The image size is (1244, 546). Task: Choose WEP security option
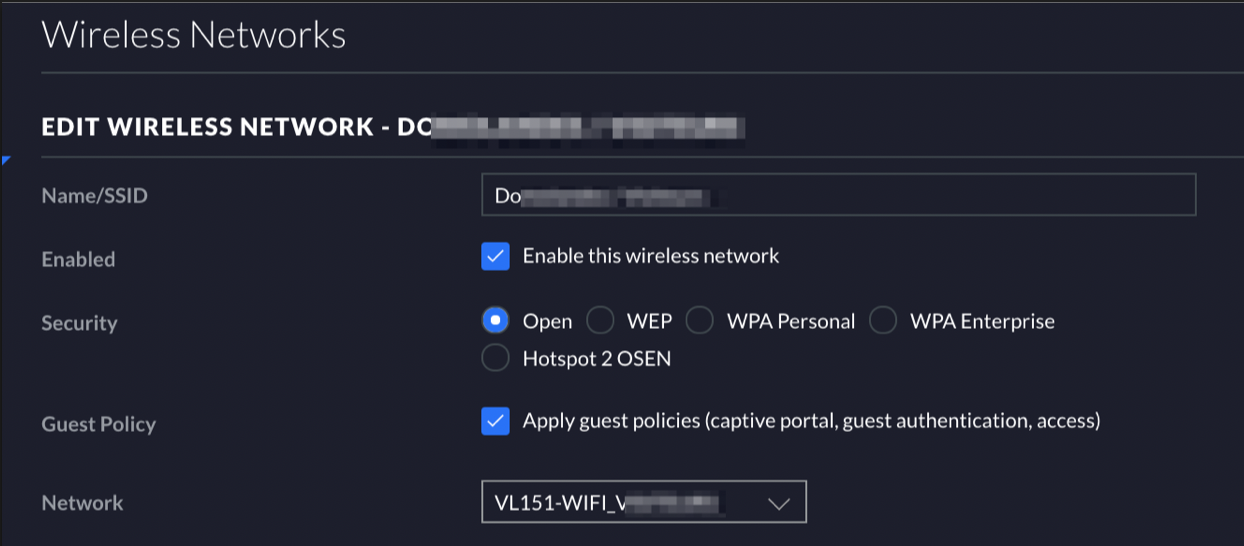(x=600, y=321)
